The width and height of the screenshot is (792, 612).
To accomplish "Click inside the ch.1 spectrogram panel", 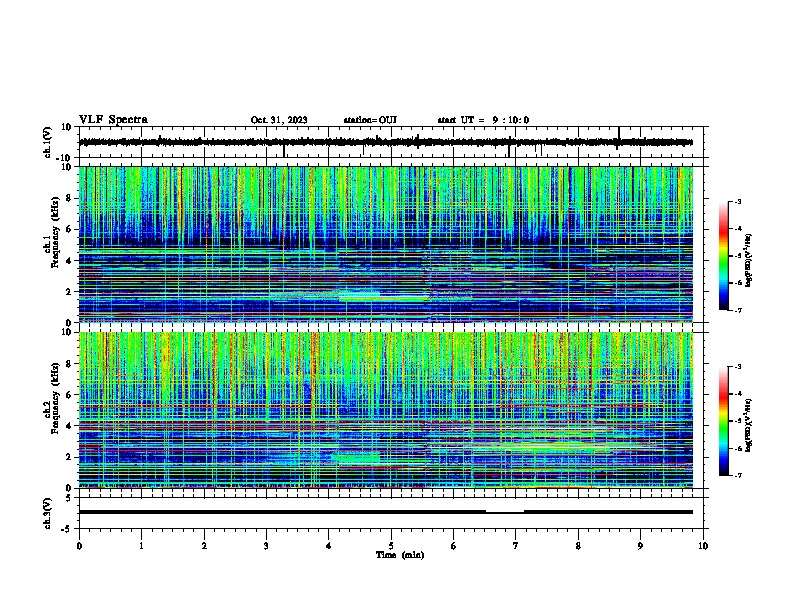I will [x=386, y=244].
